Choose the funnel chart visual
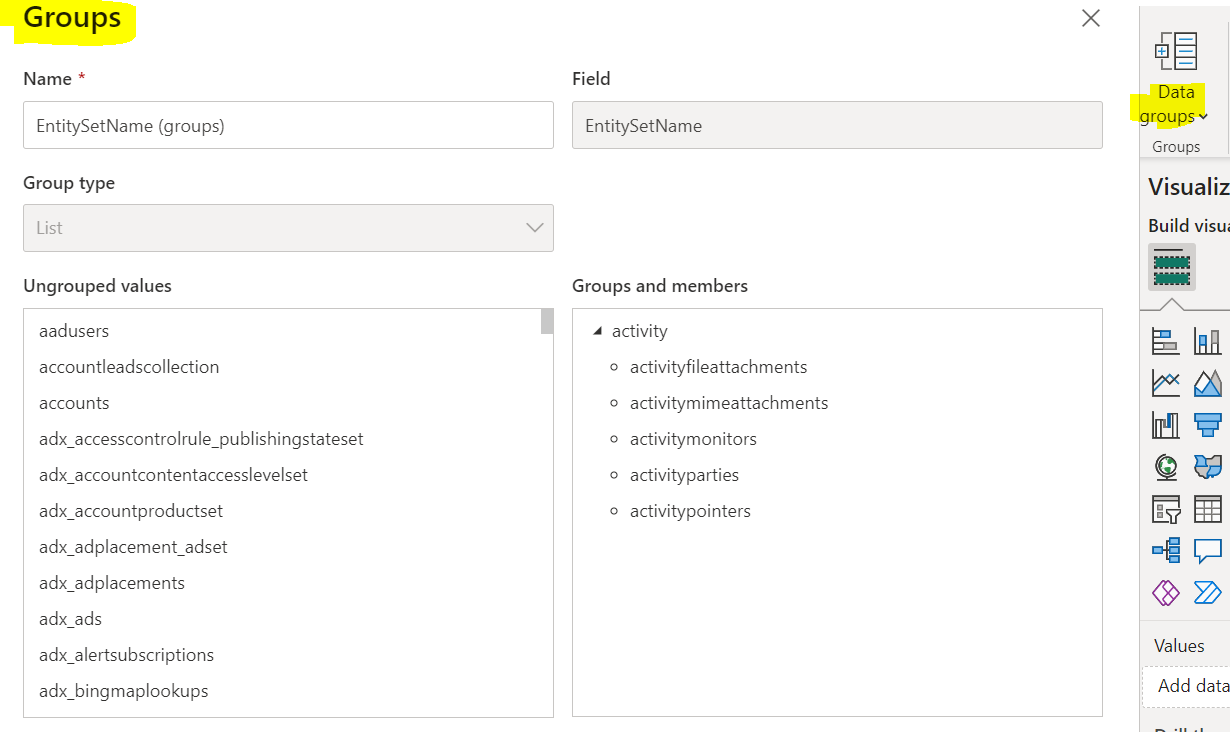This screenshot has height=732, width=1230. pos(1208,425)
